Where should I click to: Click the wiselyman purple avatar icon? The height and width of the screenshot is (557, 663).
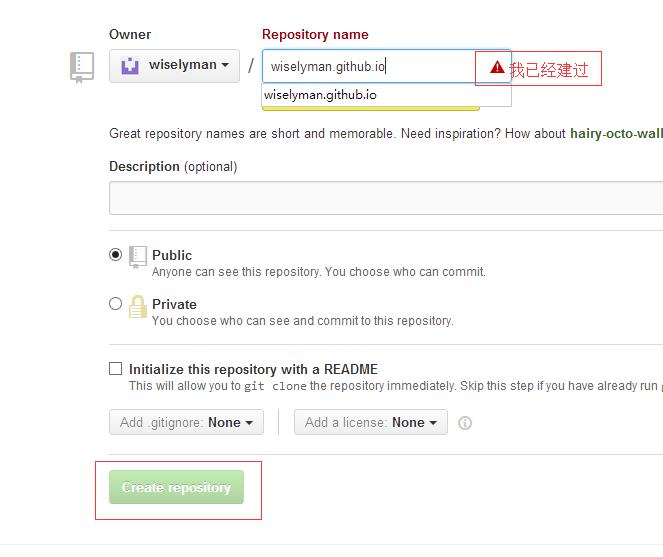[x=130, y=66]
